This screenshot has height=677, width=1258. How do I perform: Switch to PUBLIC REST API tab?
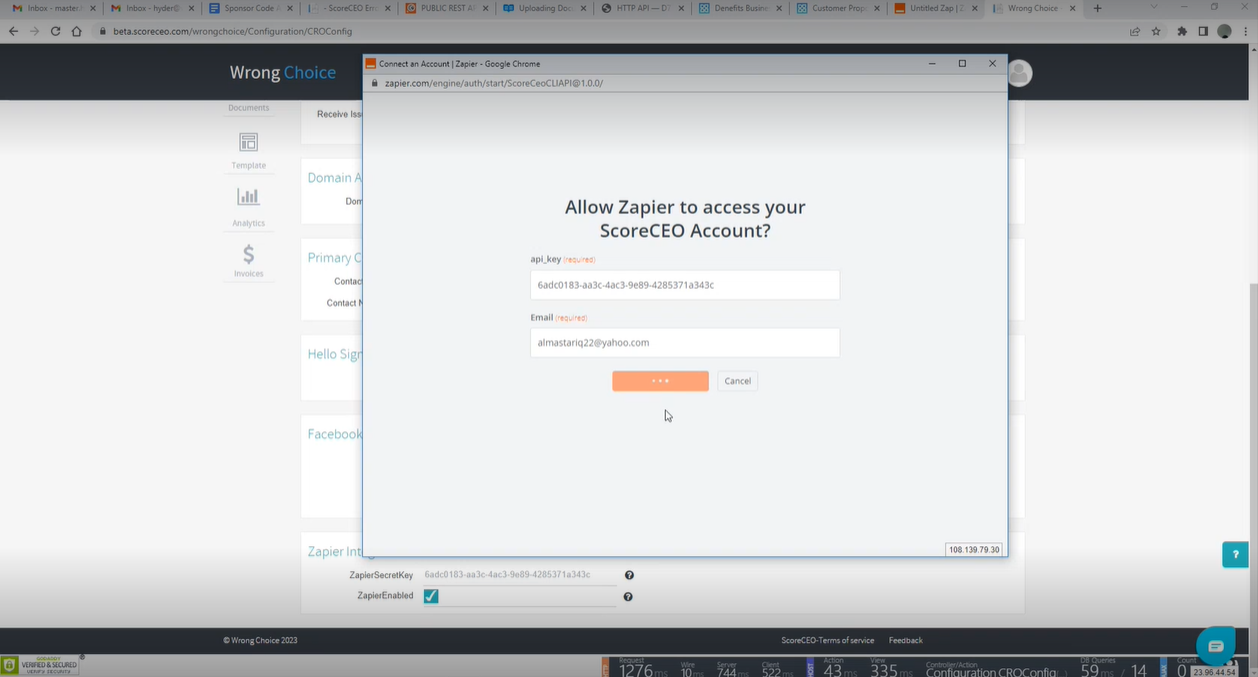coord(446,8)
